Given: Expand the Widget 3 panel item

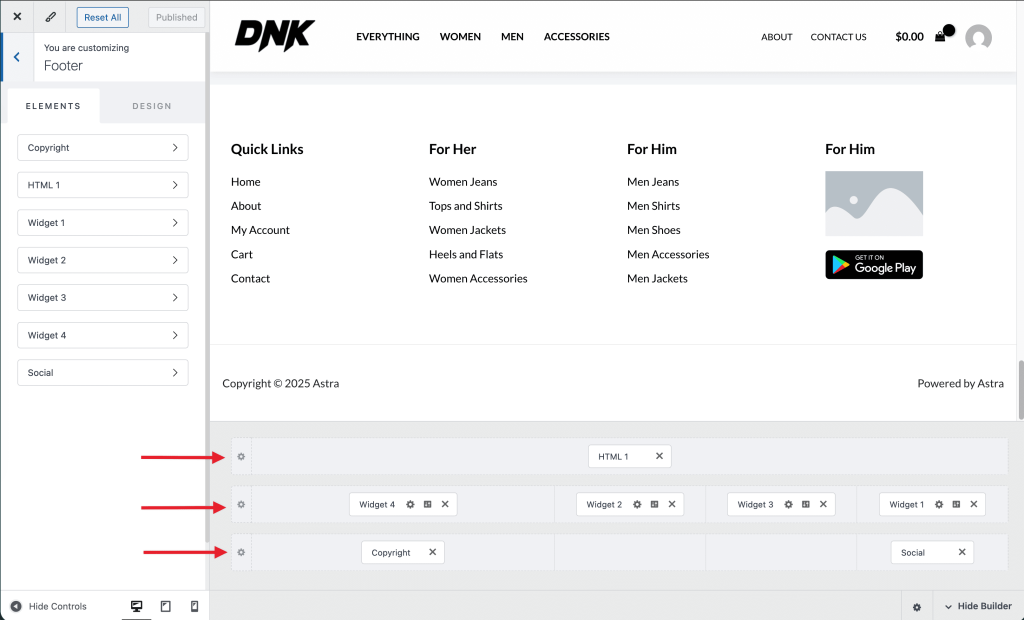Looking at the screenshot, I should tap(102, 298).
